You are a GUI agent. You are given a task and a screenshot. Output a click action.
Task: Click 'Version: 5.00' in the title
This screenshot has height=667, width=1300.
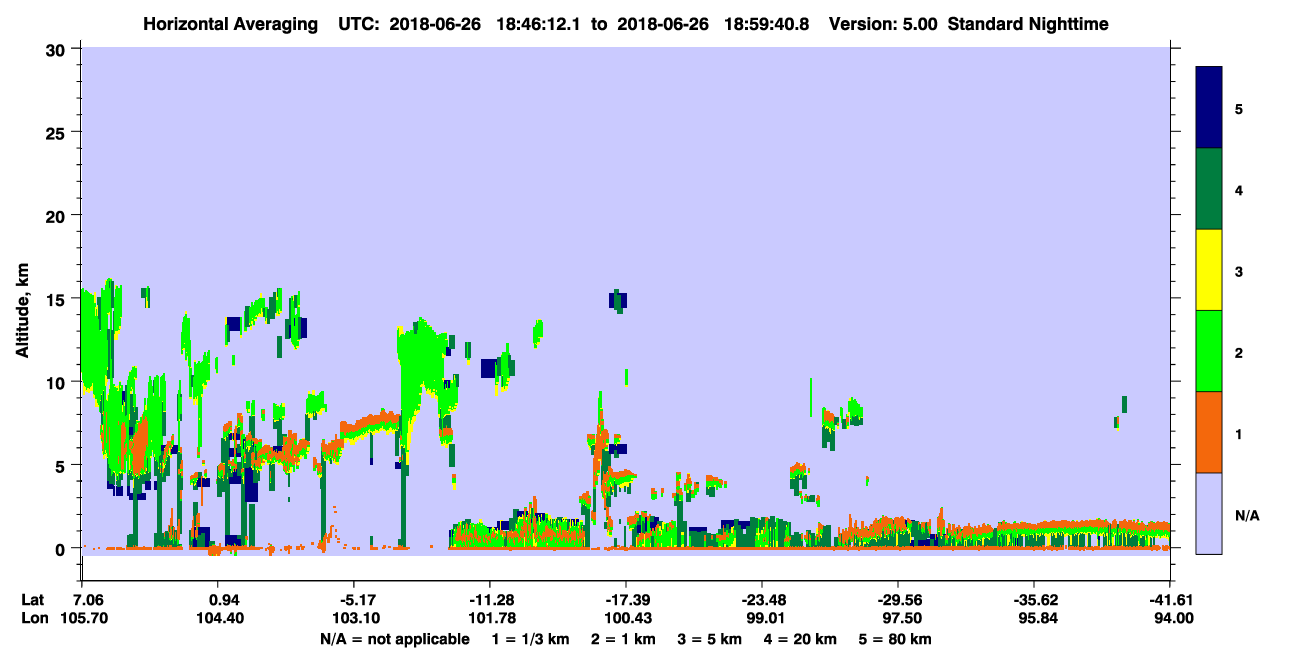883,24
